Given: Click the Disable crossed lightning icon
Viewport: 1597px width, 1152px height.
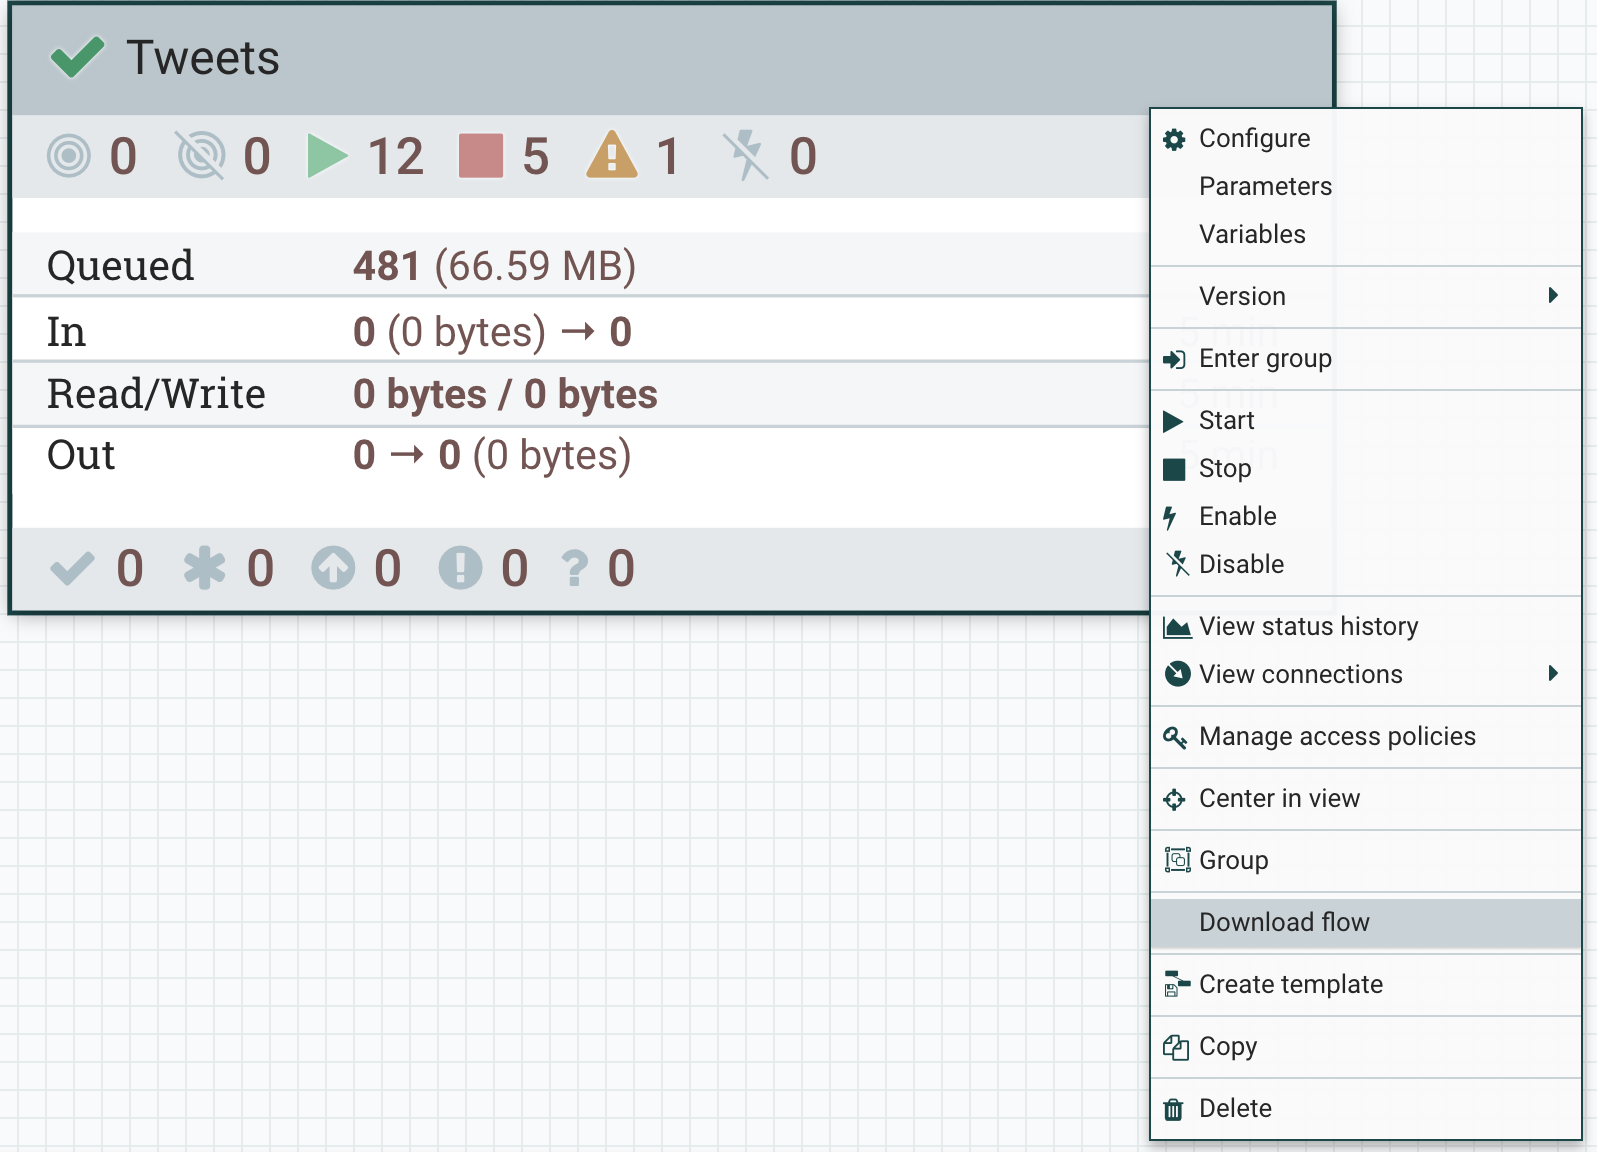Looking at the screenshot, I should coord(1177,564).
